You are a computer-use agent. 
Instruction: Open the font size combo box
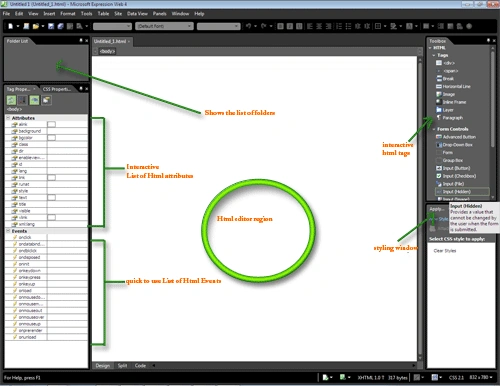[x=218, y=26]
